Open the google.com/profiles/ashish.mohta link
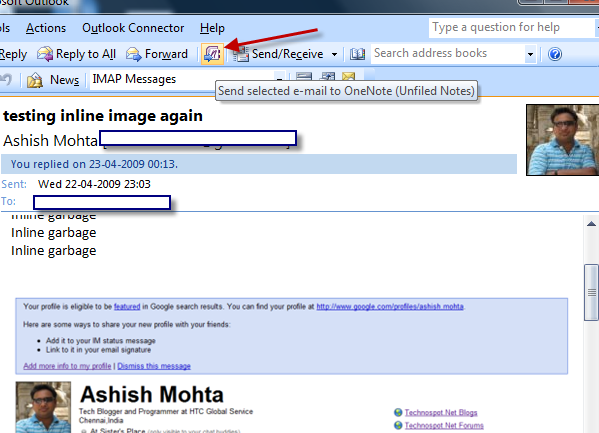This screenshot has height=433, width=599. 390,307
